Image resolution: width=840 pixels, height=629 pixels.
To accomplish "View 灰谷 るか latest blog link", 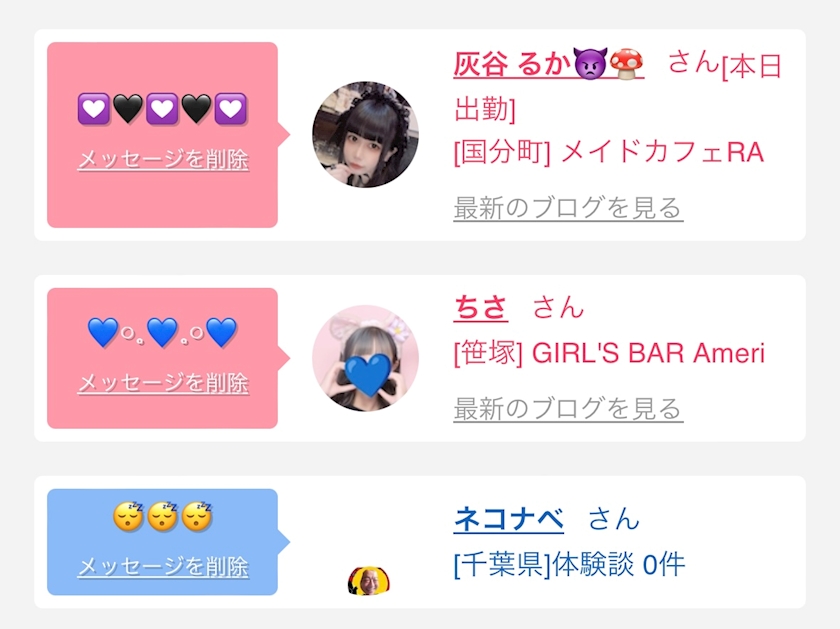I will tap(568, 208).
